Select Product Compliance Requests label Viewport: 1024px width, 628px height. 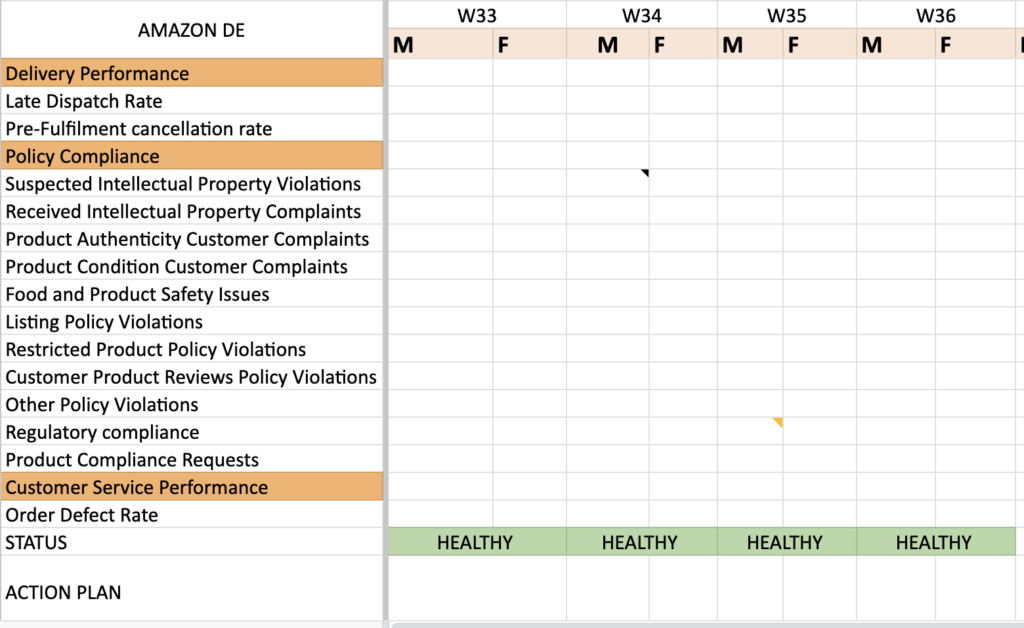pos(192,459)
